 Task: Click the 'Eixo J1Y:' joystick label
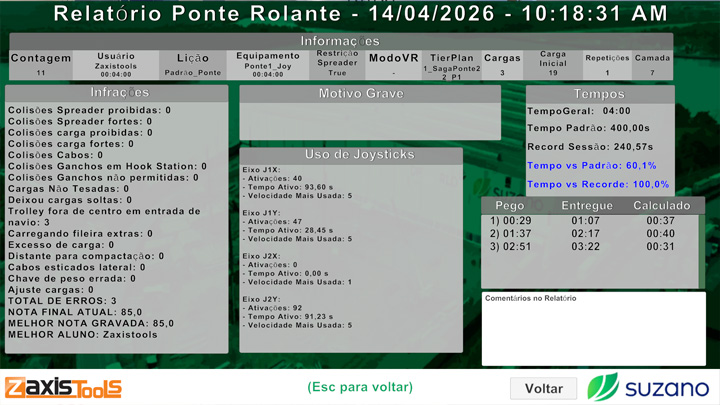261,213
